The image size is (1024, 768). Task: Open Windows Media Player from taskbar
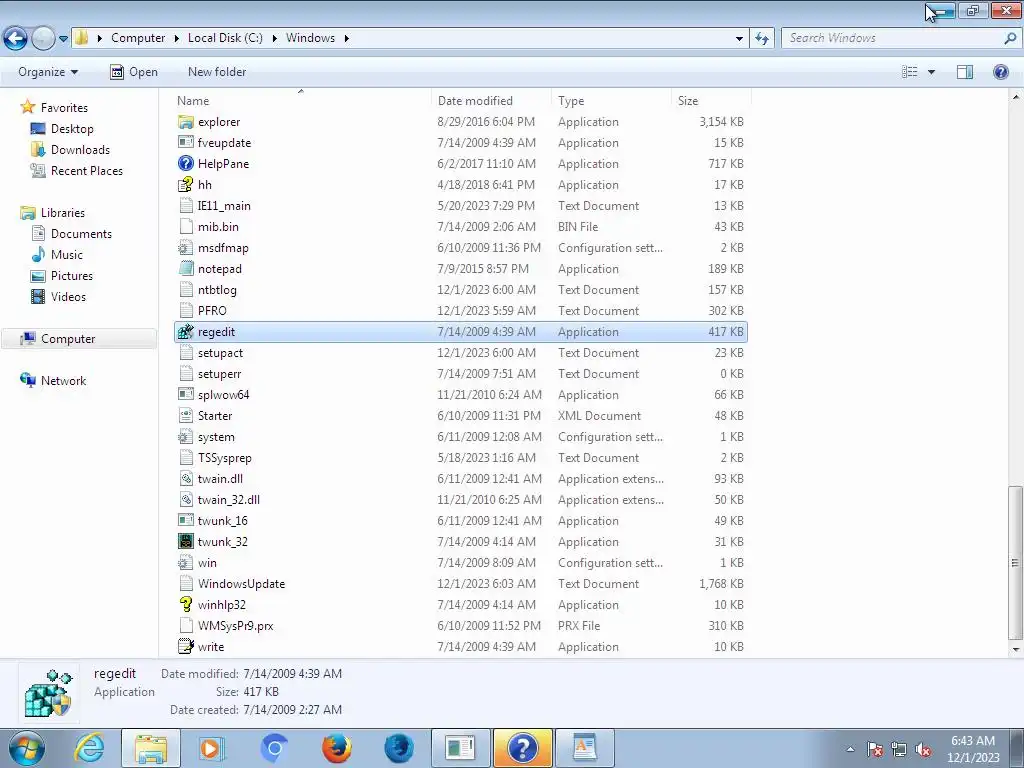(x=211, y=748)
